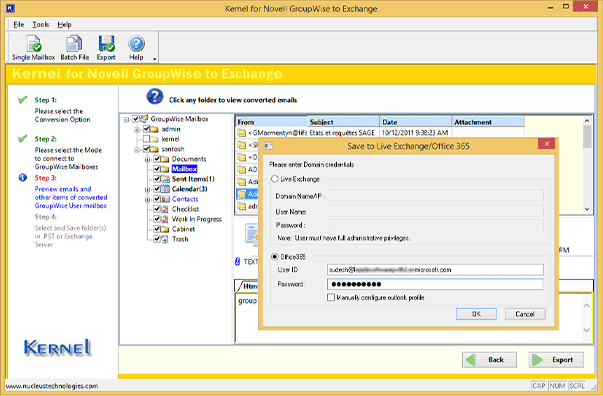Viewport: 603px width, 396px height.
Task: Open the Help toolbar icon
Action: click(136, 43)
